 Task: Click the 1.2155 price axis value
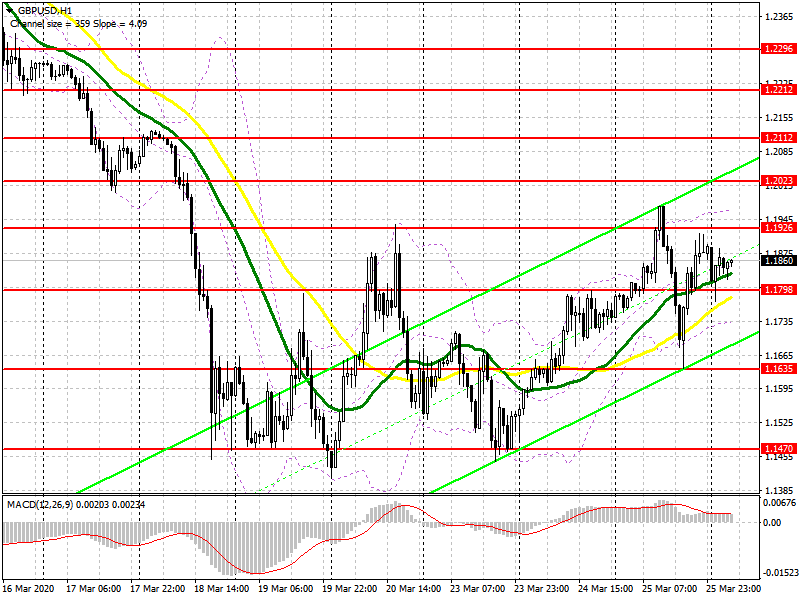point(779,118)
